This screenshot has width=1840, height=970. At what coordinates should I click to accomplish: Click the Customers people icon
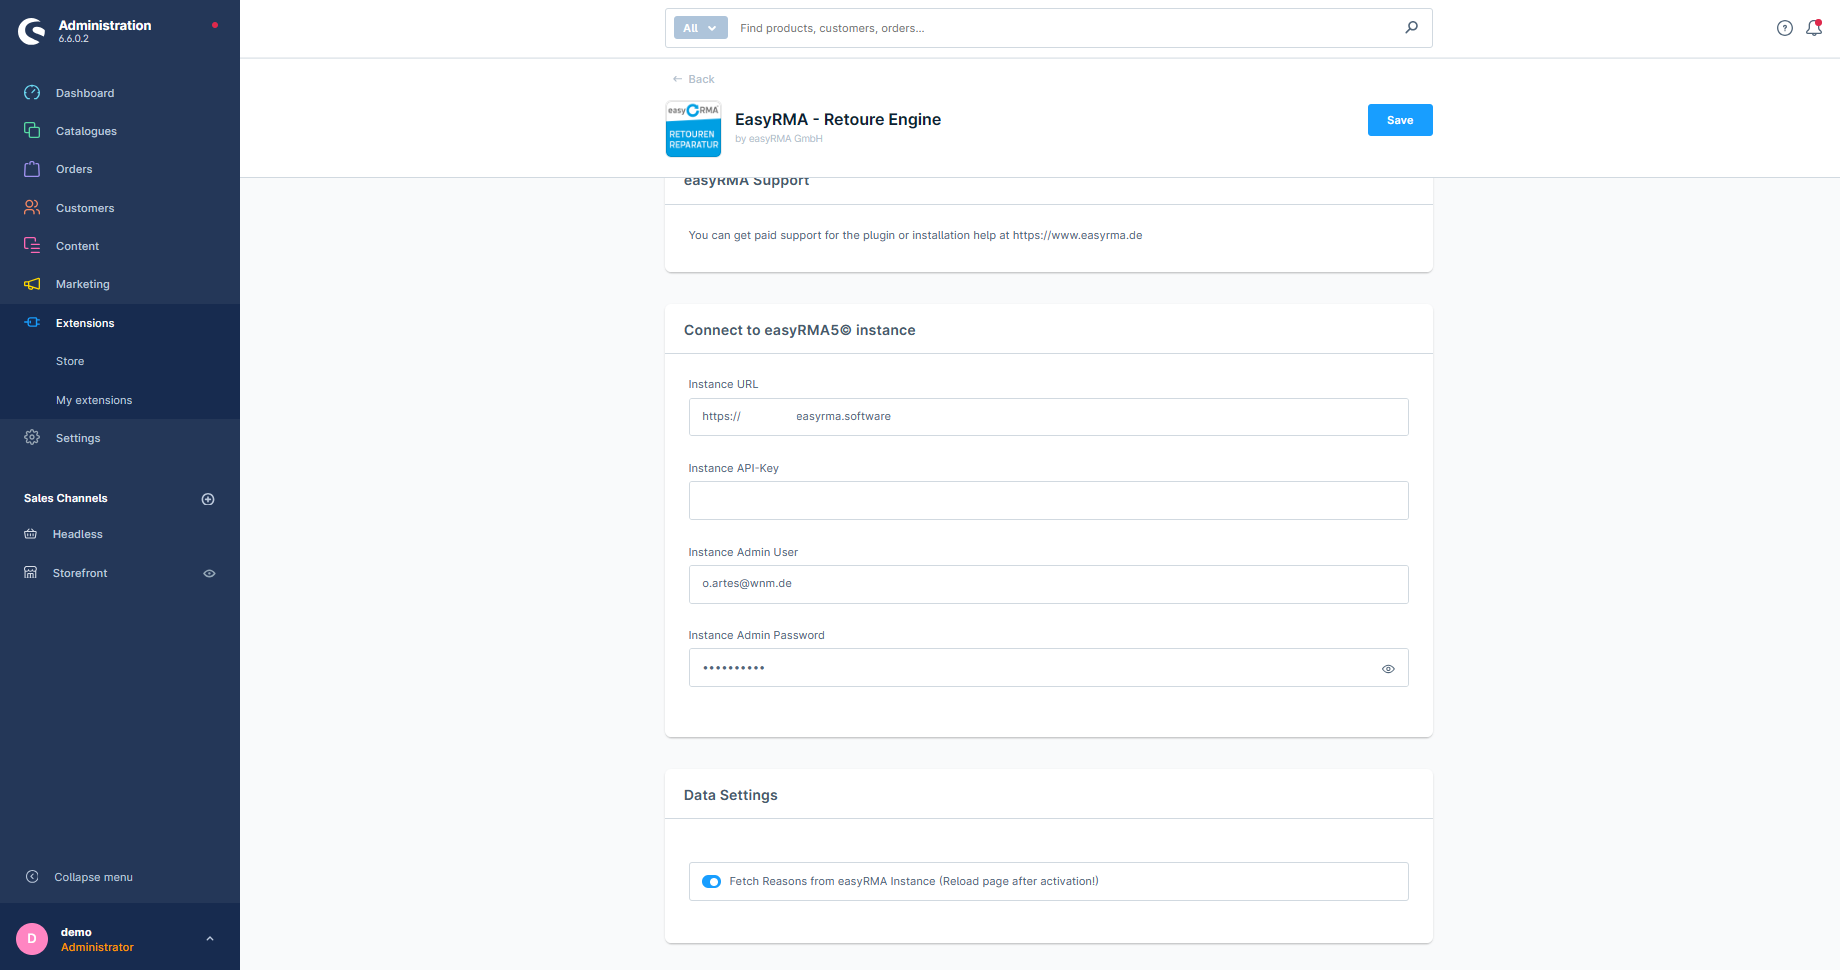coord(32,208)
